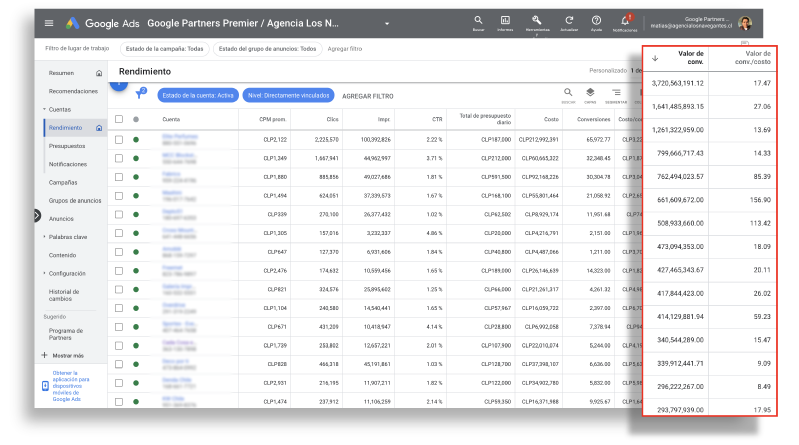This screenshot has width=799, height=445.
Task: Click conversion value 3,720,563,191.12
Action: (x=678, y=83)
